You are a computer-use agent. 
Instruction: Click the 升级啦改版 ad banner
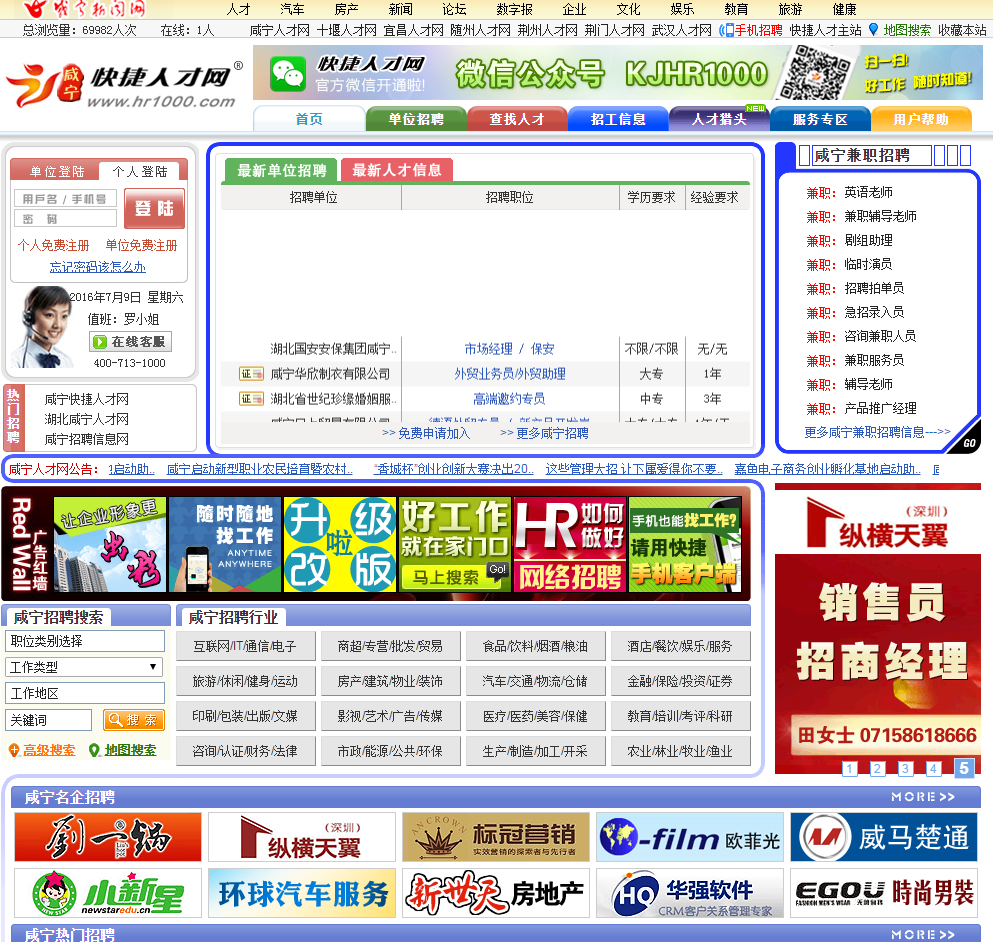pyautogui.click(x=340, y=544)
